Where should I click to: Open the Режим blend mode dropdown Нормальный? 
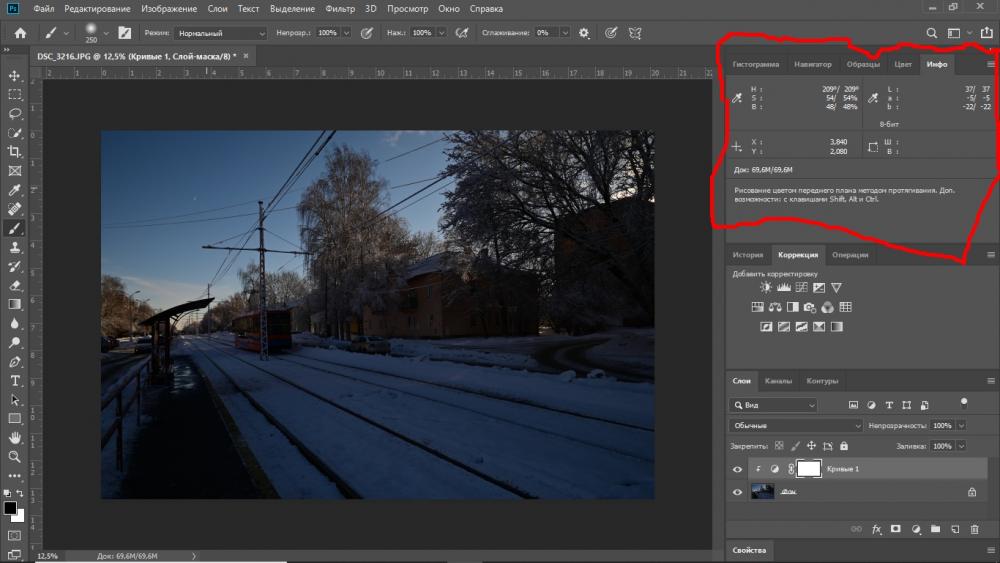tap(221, 33)
